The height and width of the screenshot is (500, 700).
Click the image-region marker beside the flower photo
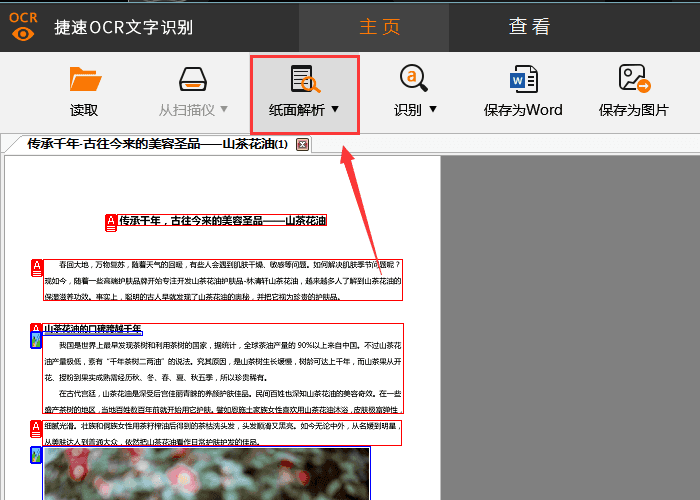[x=36, y=455]
